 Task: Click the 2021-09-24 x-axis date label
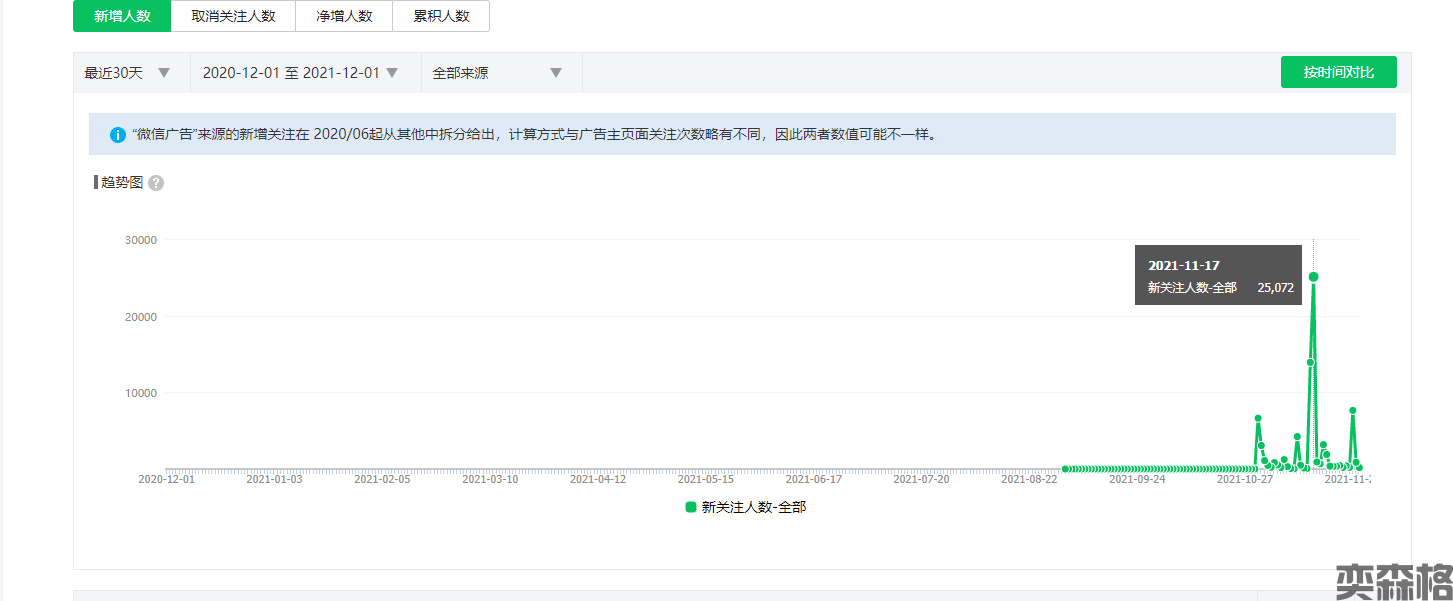pos(1137,479)
